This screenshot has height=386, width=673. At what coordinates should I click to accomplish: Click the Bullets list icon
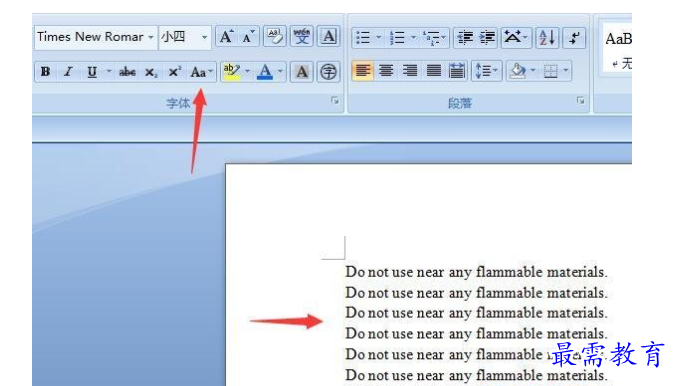click(x=363, y=37)
